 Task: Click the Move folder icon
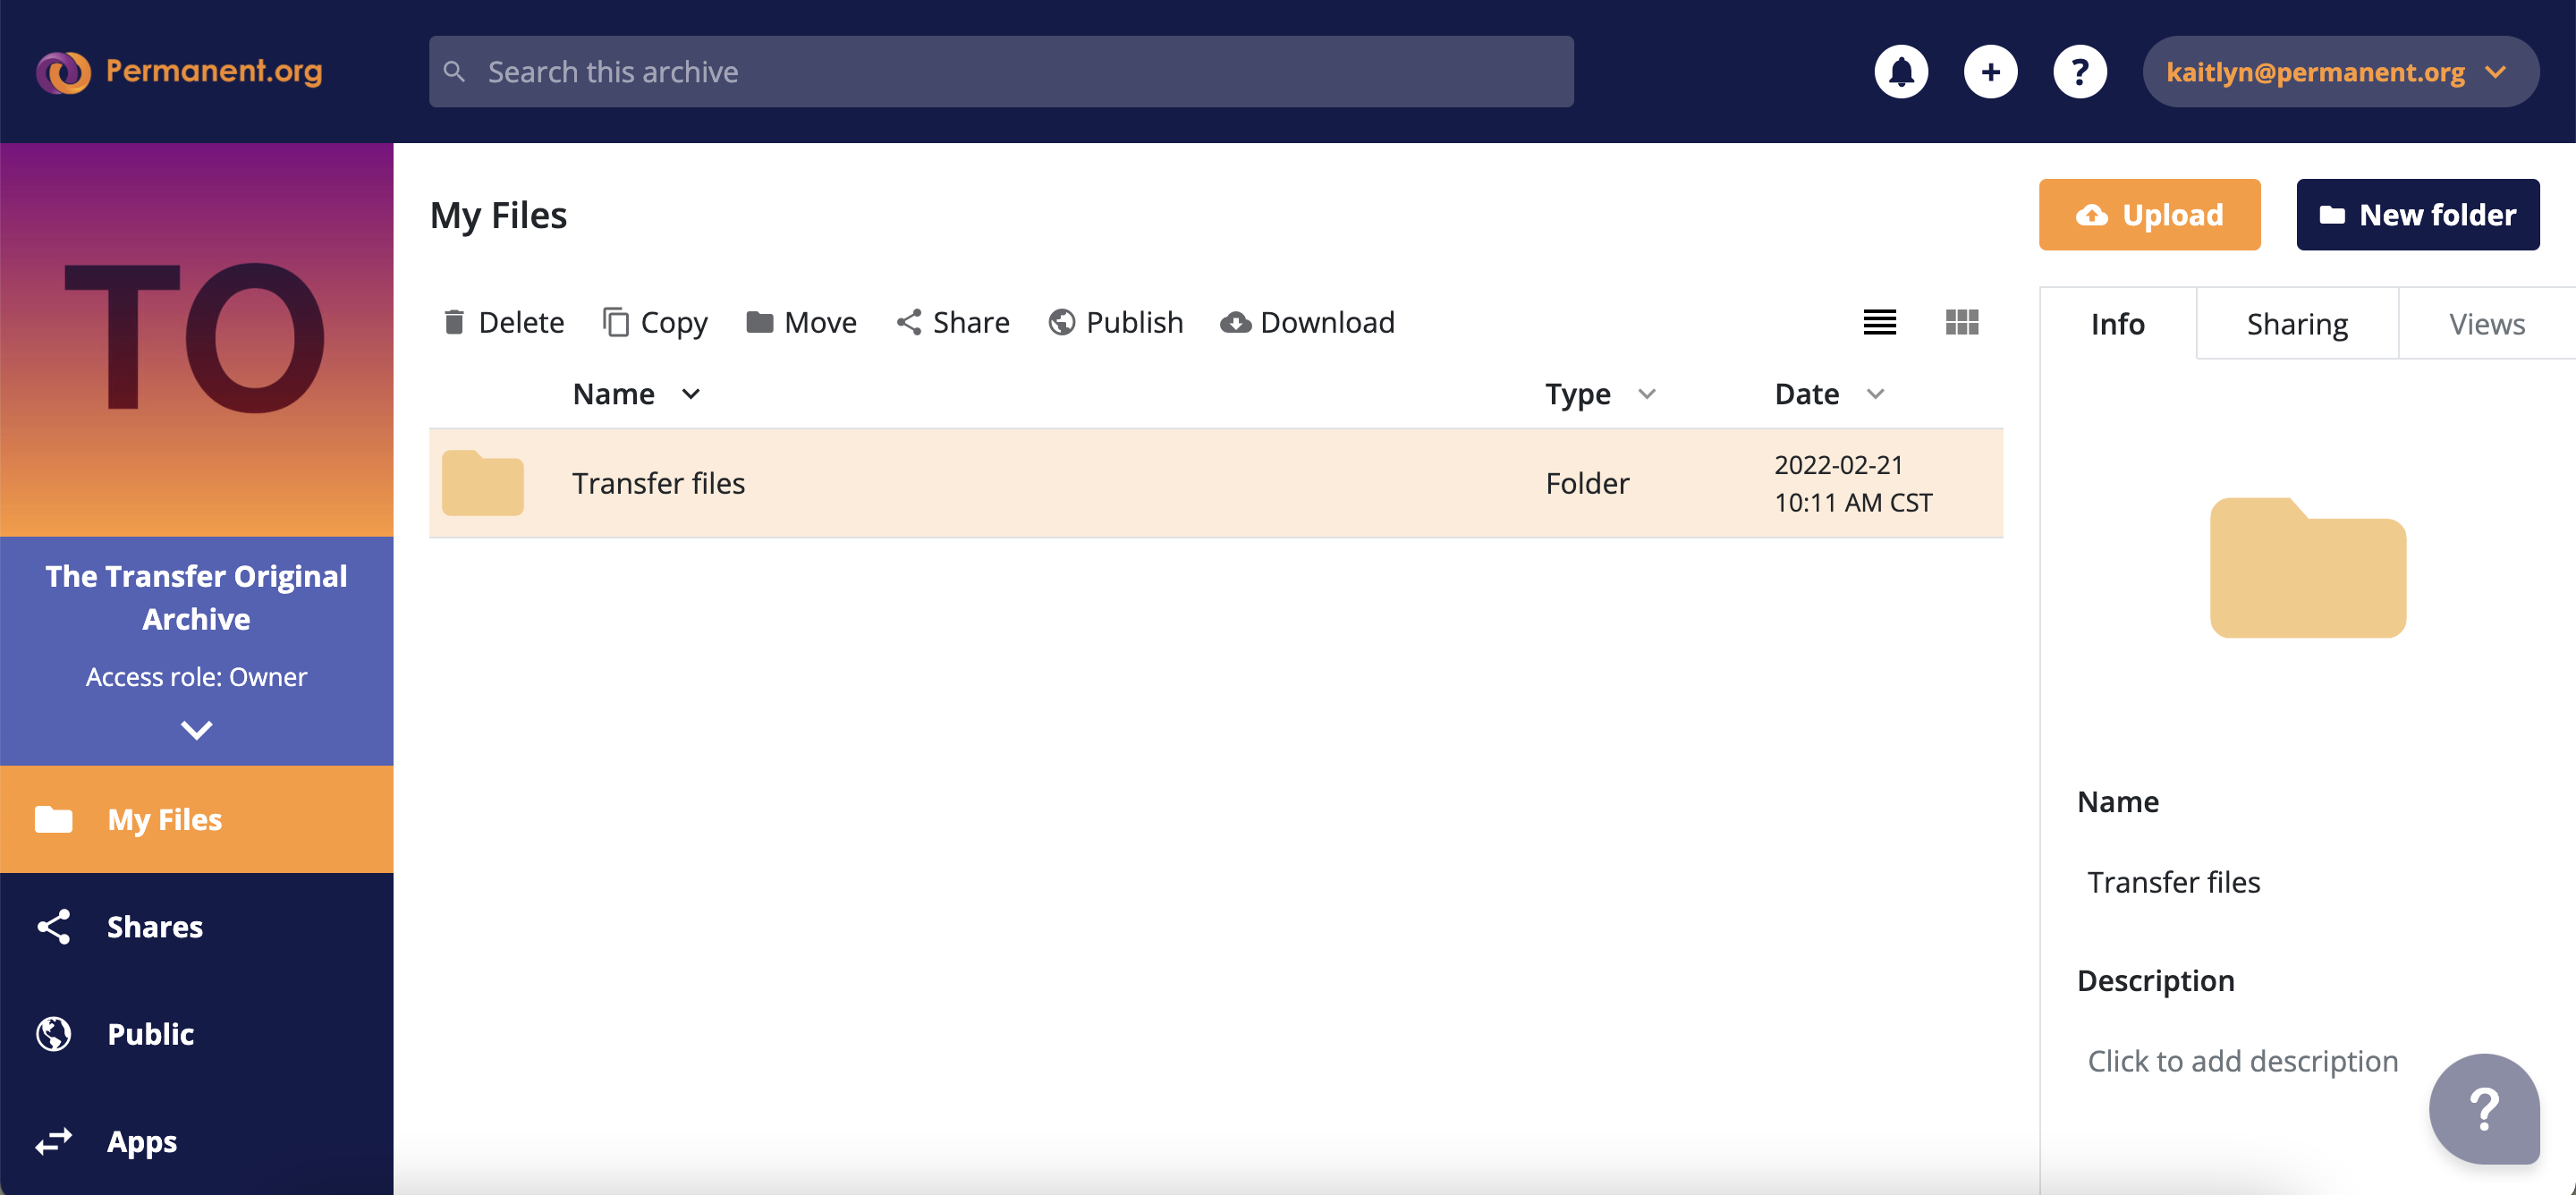point(759,322)
